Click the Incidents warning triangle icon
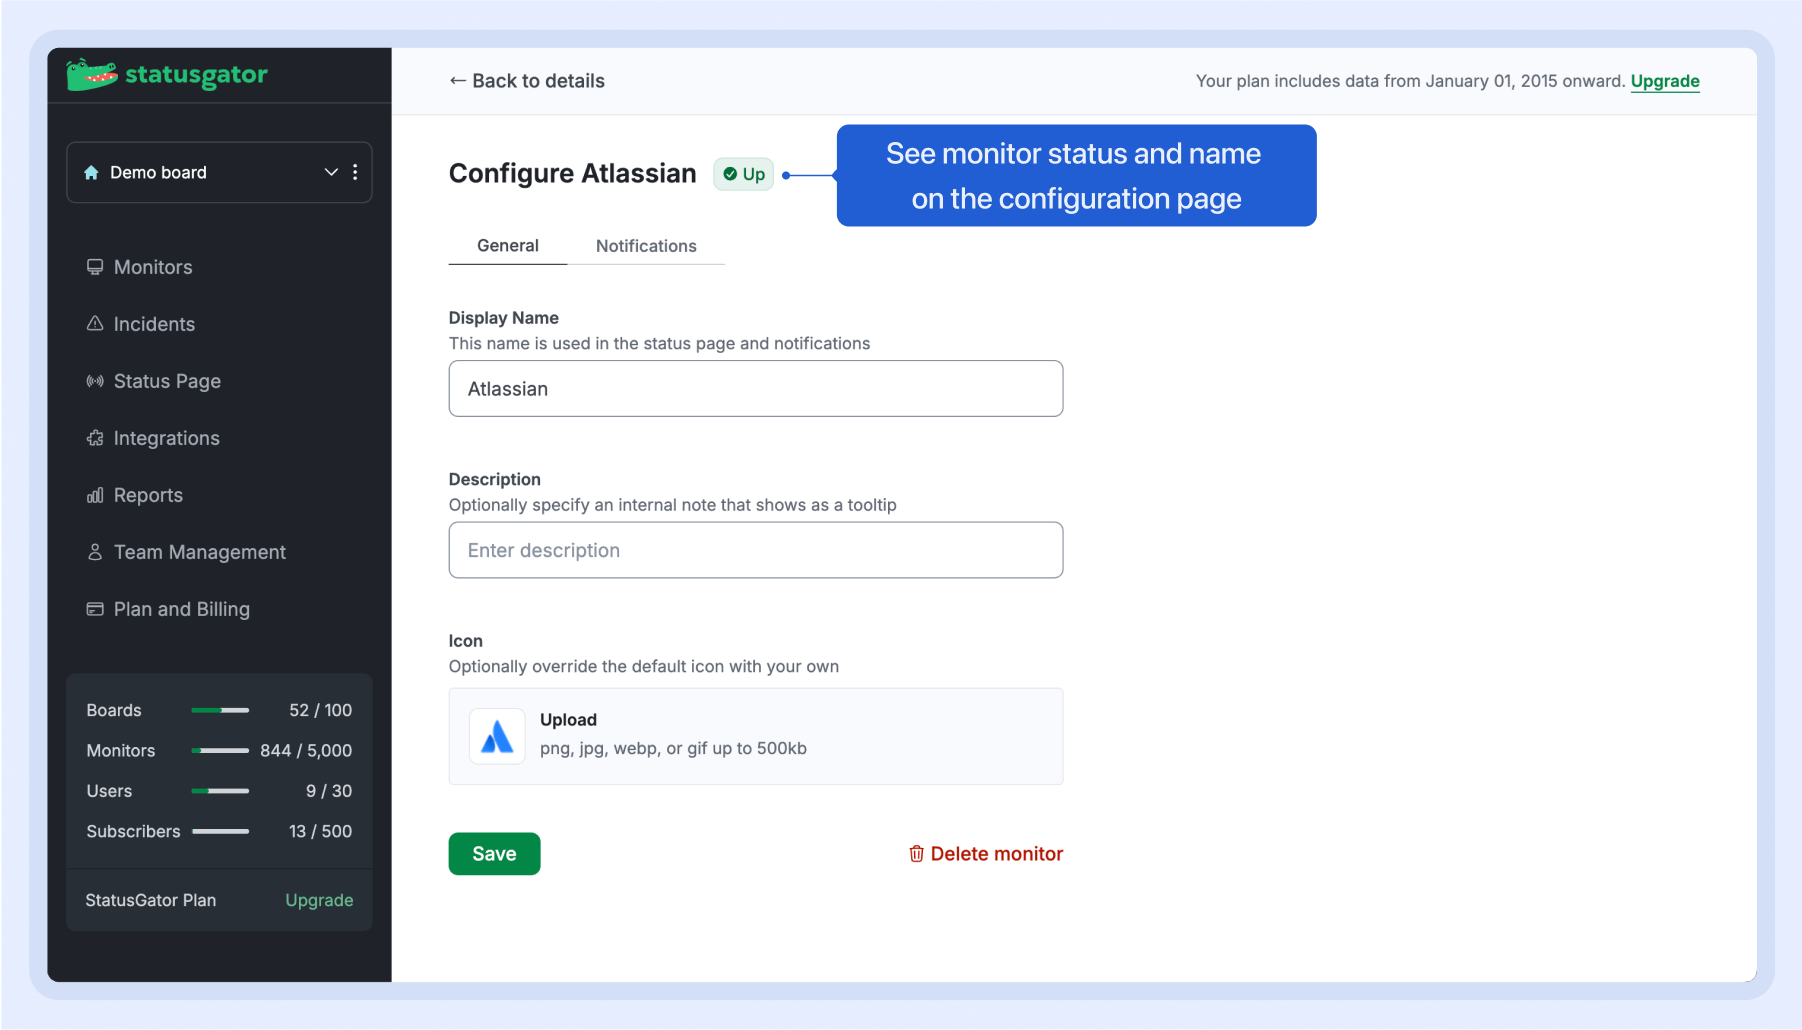Image resolution: width=1802 pixels, height=1030 pixels. (95, 324)
